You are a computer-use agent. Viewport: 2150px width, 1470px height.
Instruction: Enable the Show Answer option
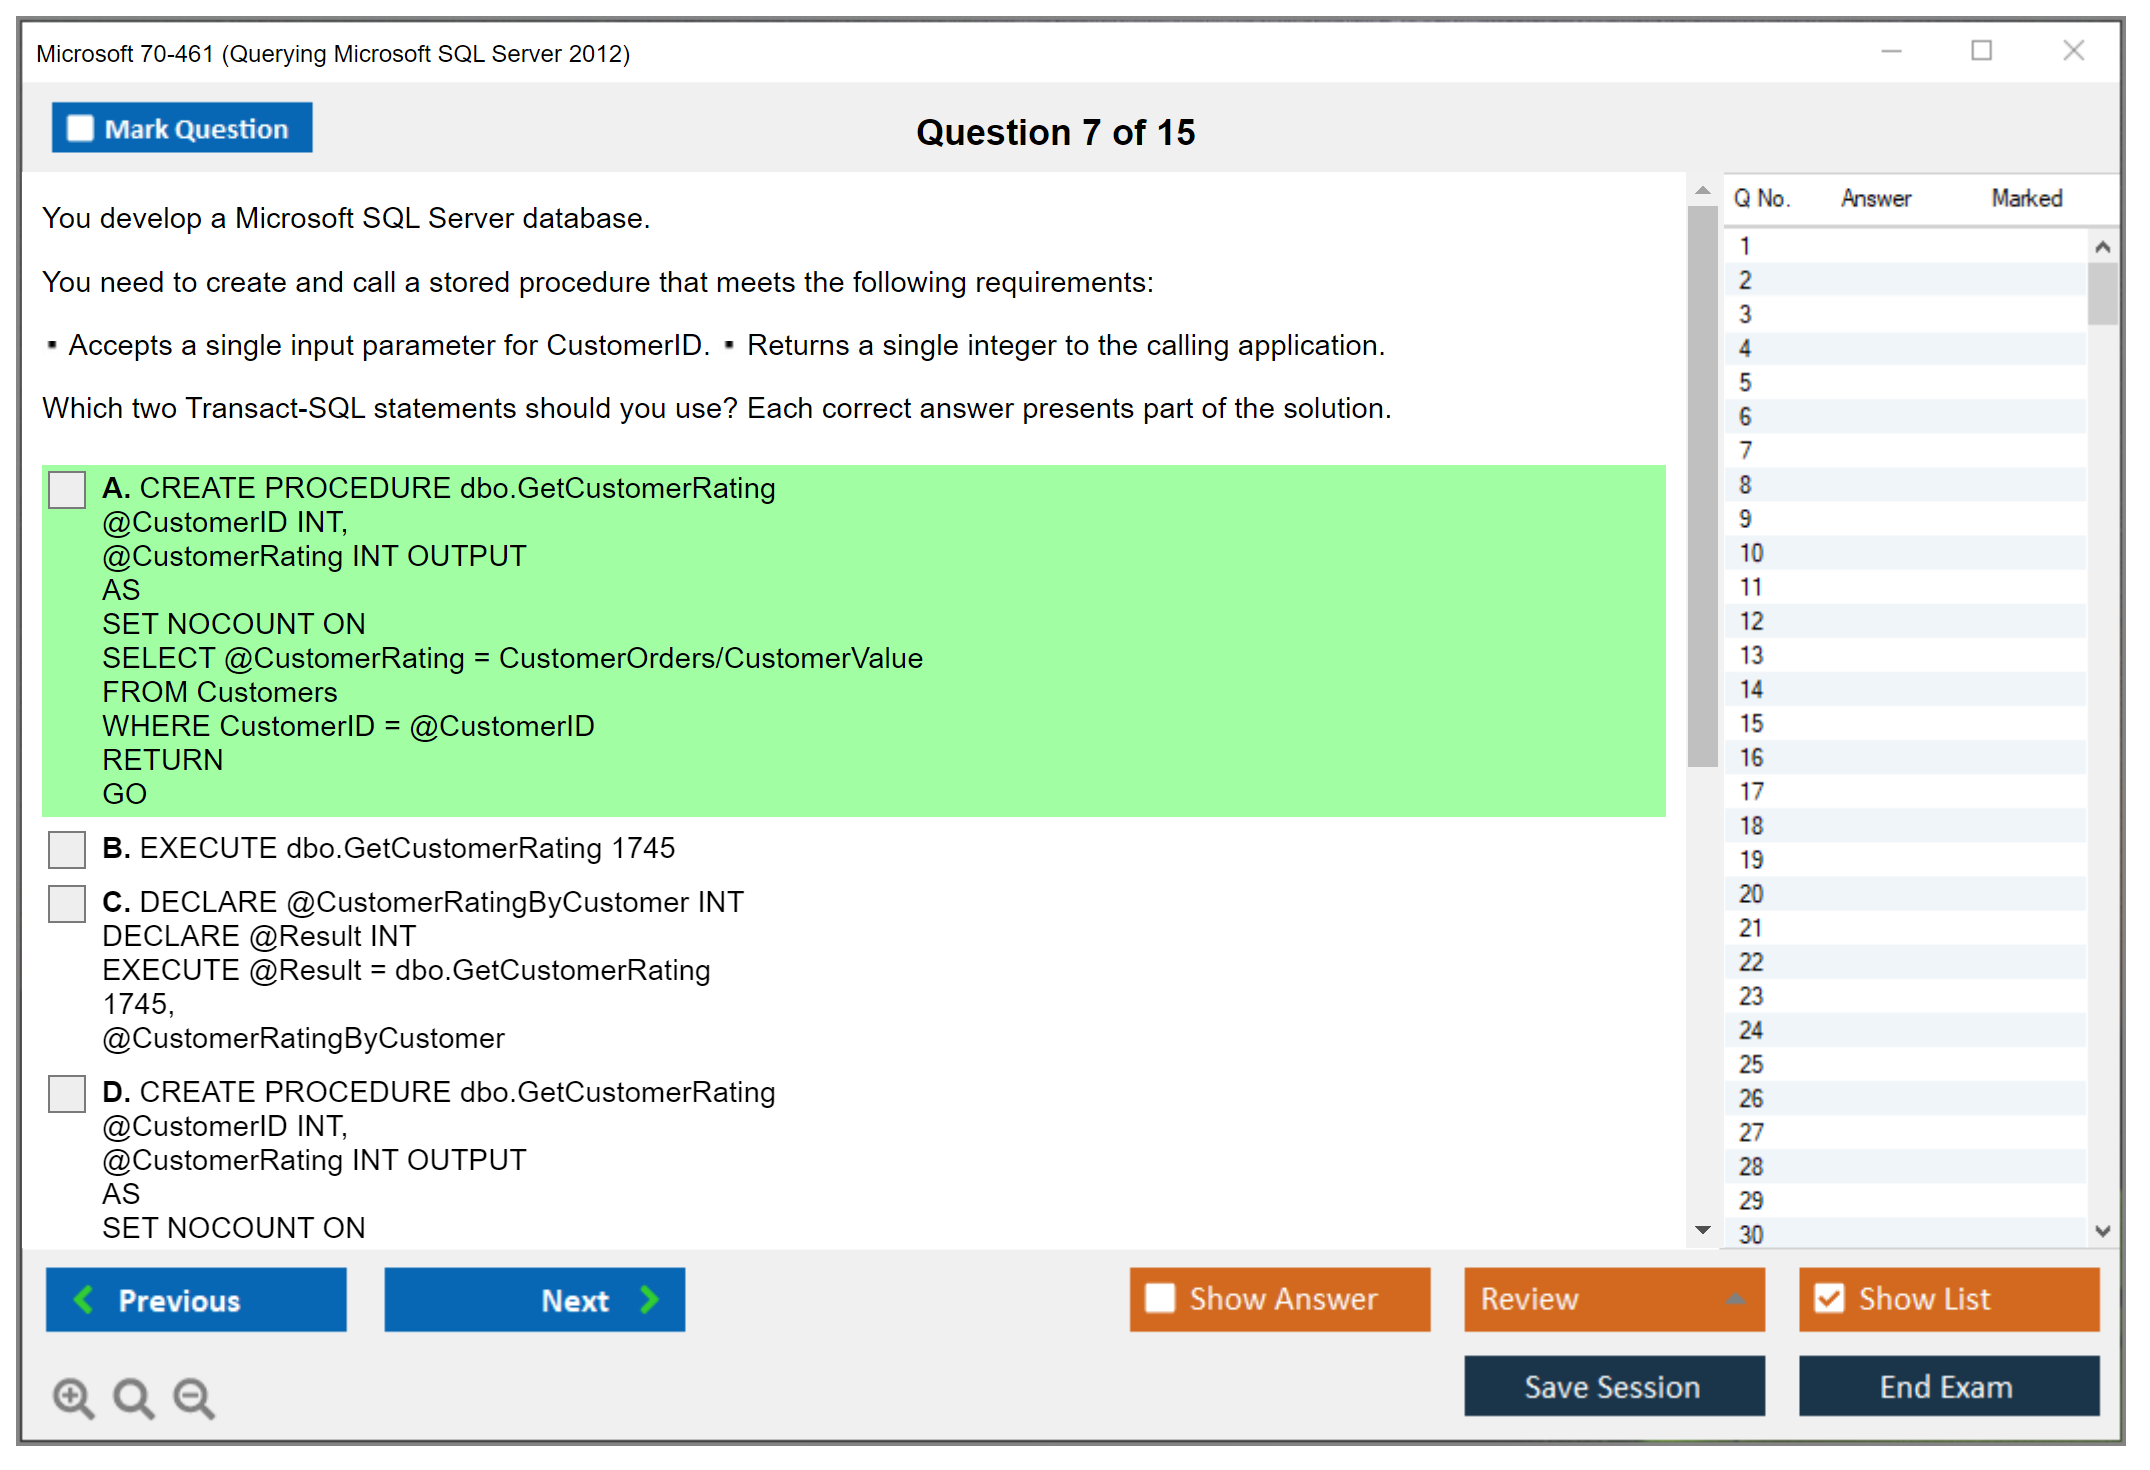[1160, 1298]
